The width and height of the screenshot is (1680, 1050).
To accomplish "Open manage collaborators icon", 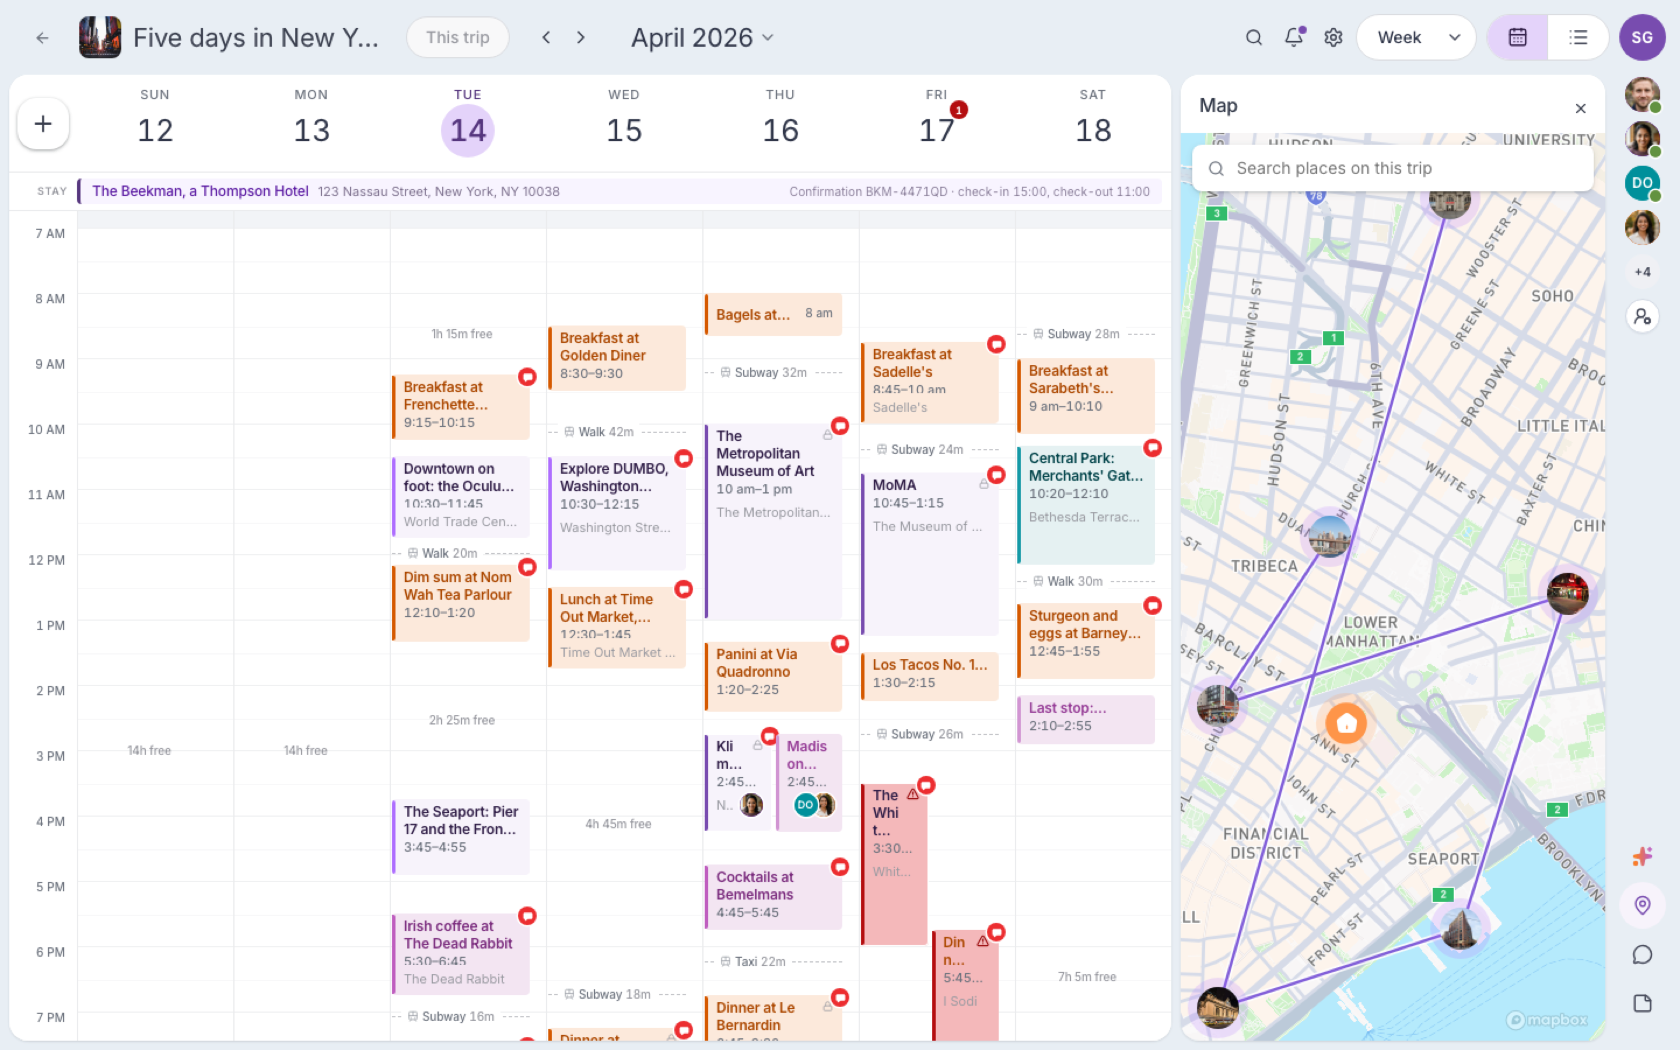I will click(1642, 317).
